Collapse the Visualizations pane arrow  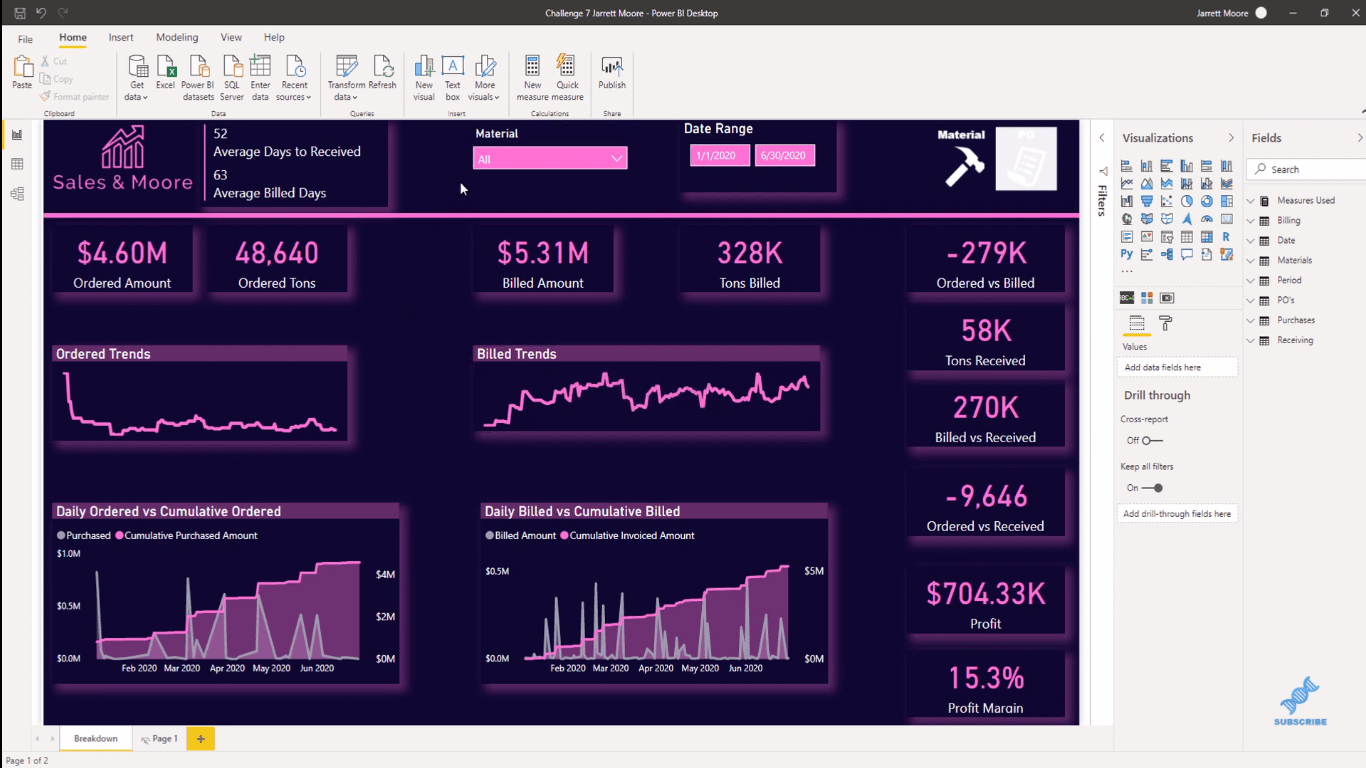pyautogui.click(x=1231, y=138)
